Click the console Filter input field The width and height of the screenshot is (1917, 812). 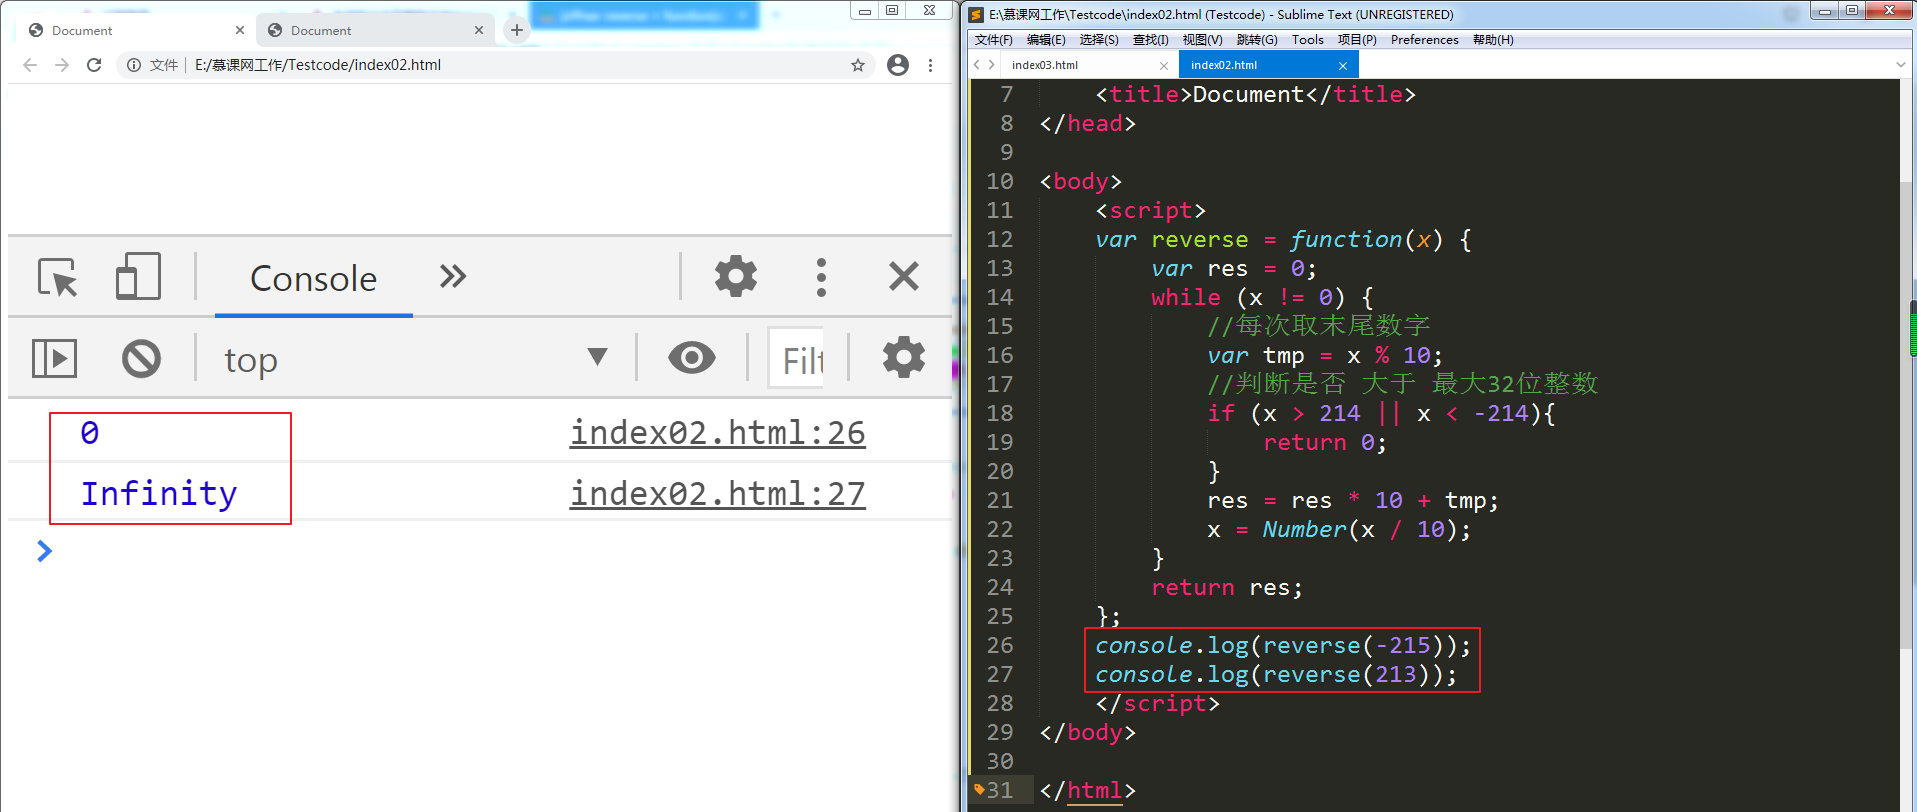coord(797,359)
